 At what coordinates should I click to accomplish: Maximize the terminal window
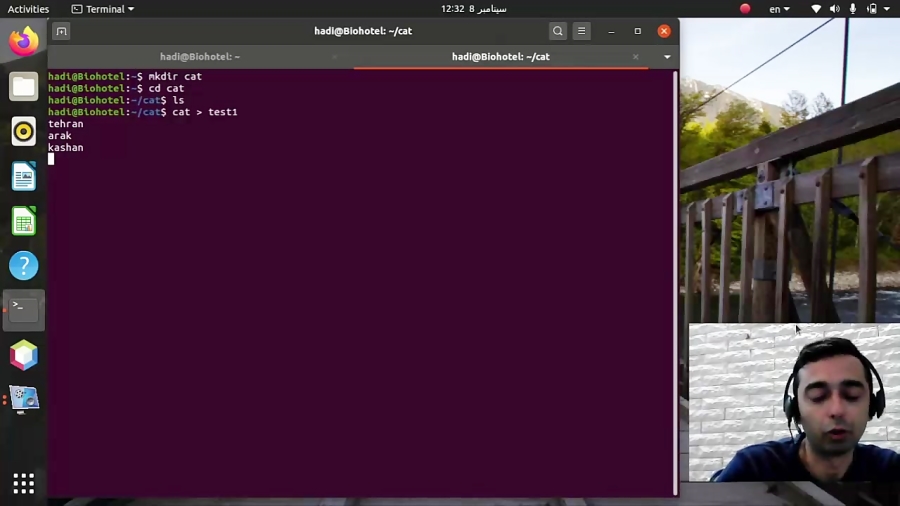(638, 31)
